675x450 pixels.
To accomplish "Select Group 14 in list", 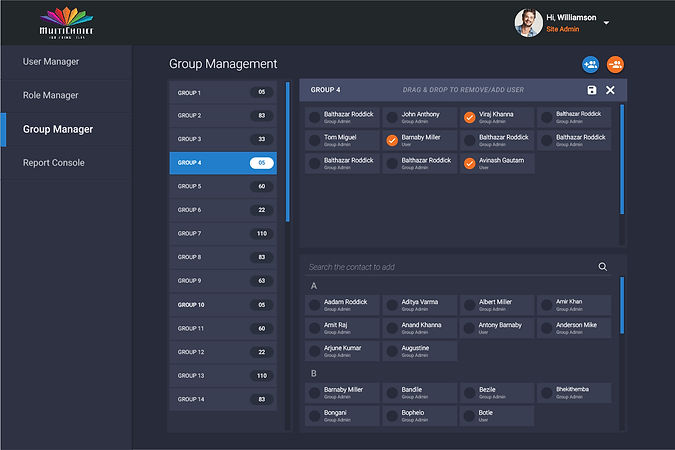I will pos(223,399).
